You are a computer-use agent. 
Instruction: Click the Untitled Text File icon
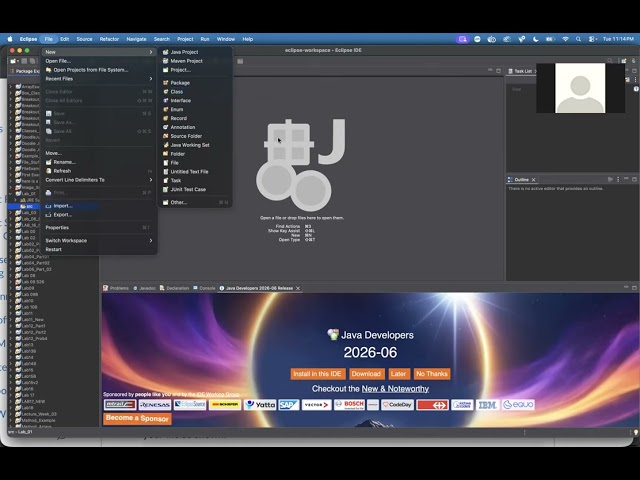pyautogui.click(x=166, y=172)
